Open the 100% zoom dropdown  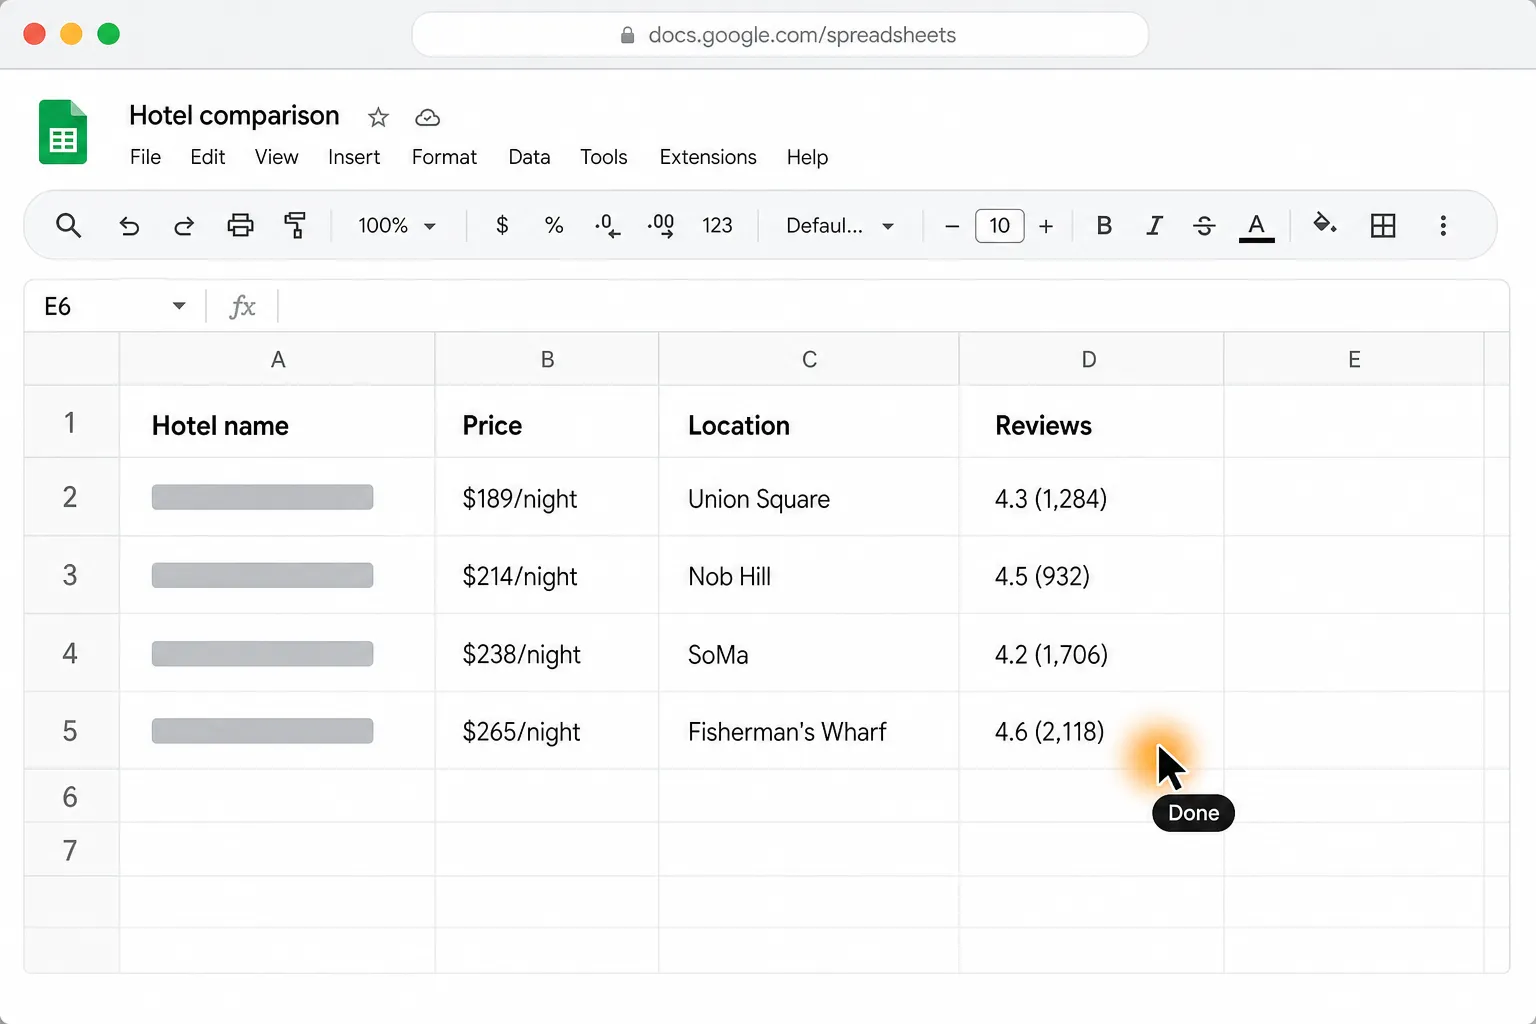(x=397, y=225)
